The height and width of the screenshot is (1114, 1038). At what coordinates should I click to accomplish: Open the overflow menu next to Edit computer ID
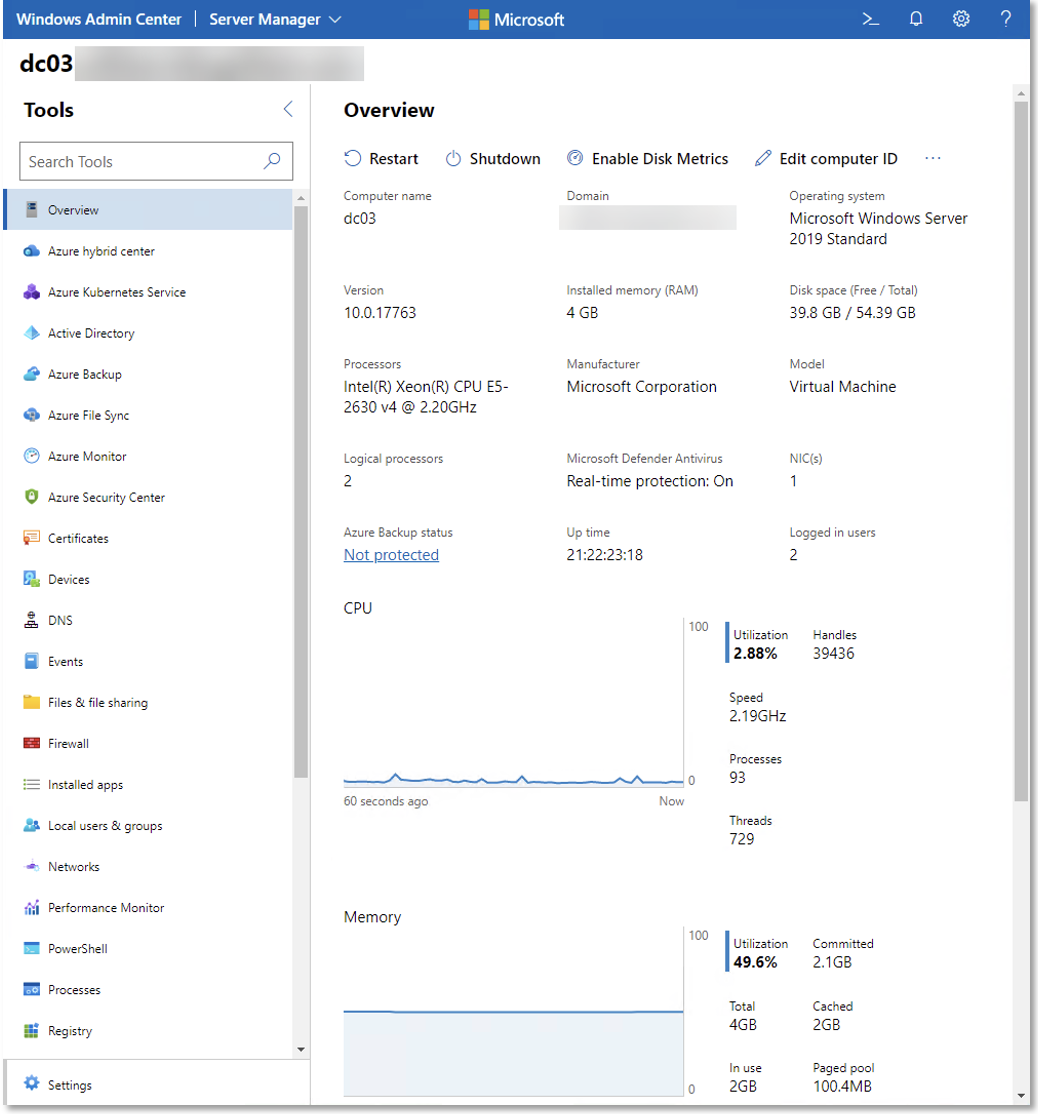click(x=933, y=158)
